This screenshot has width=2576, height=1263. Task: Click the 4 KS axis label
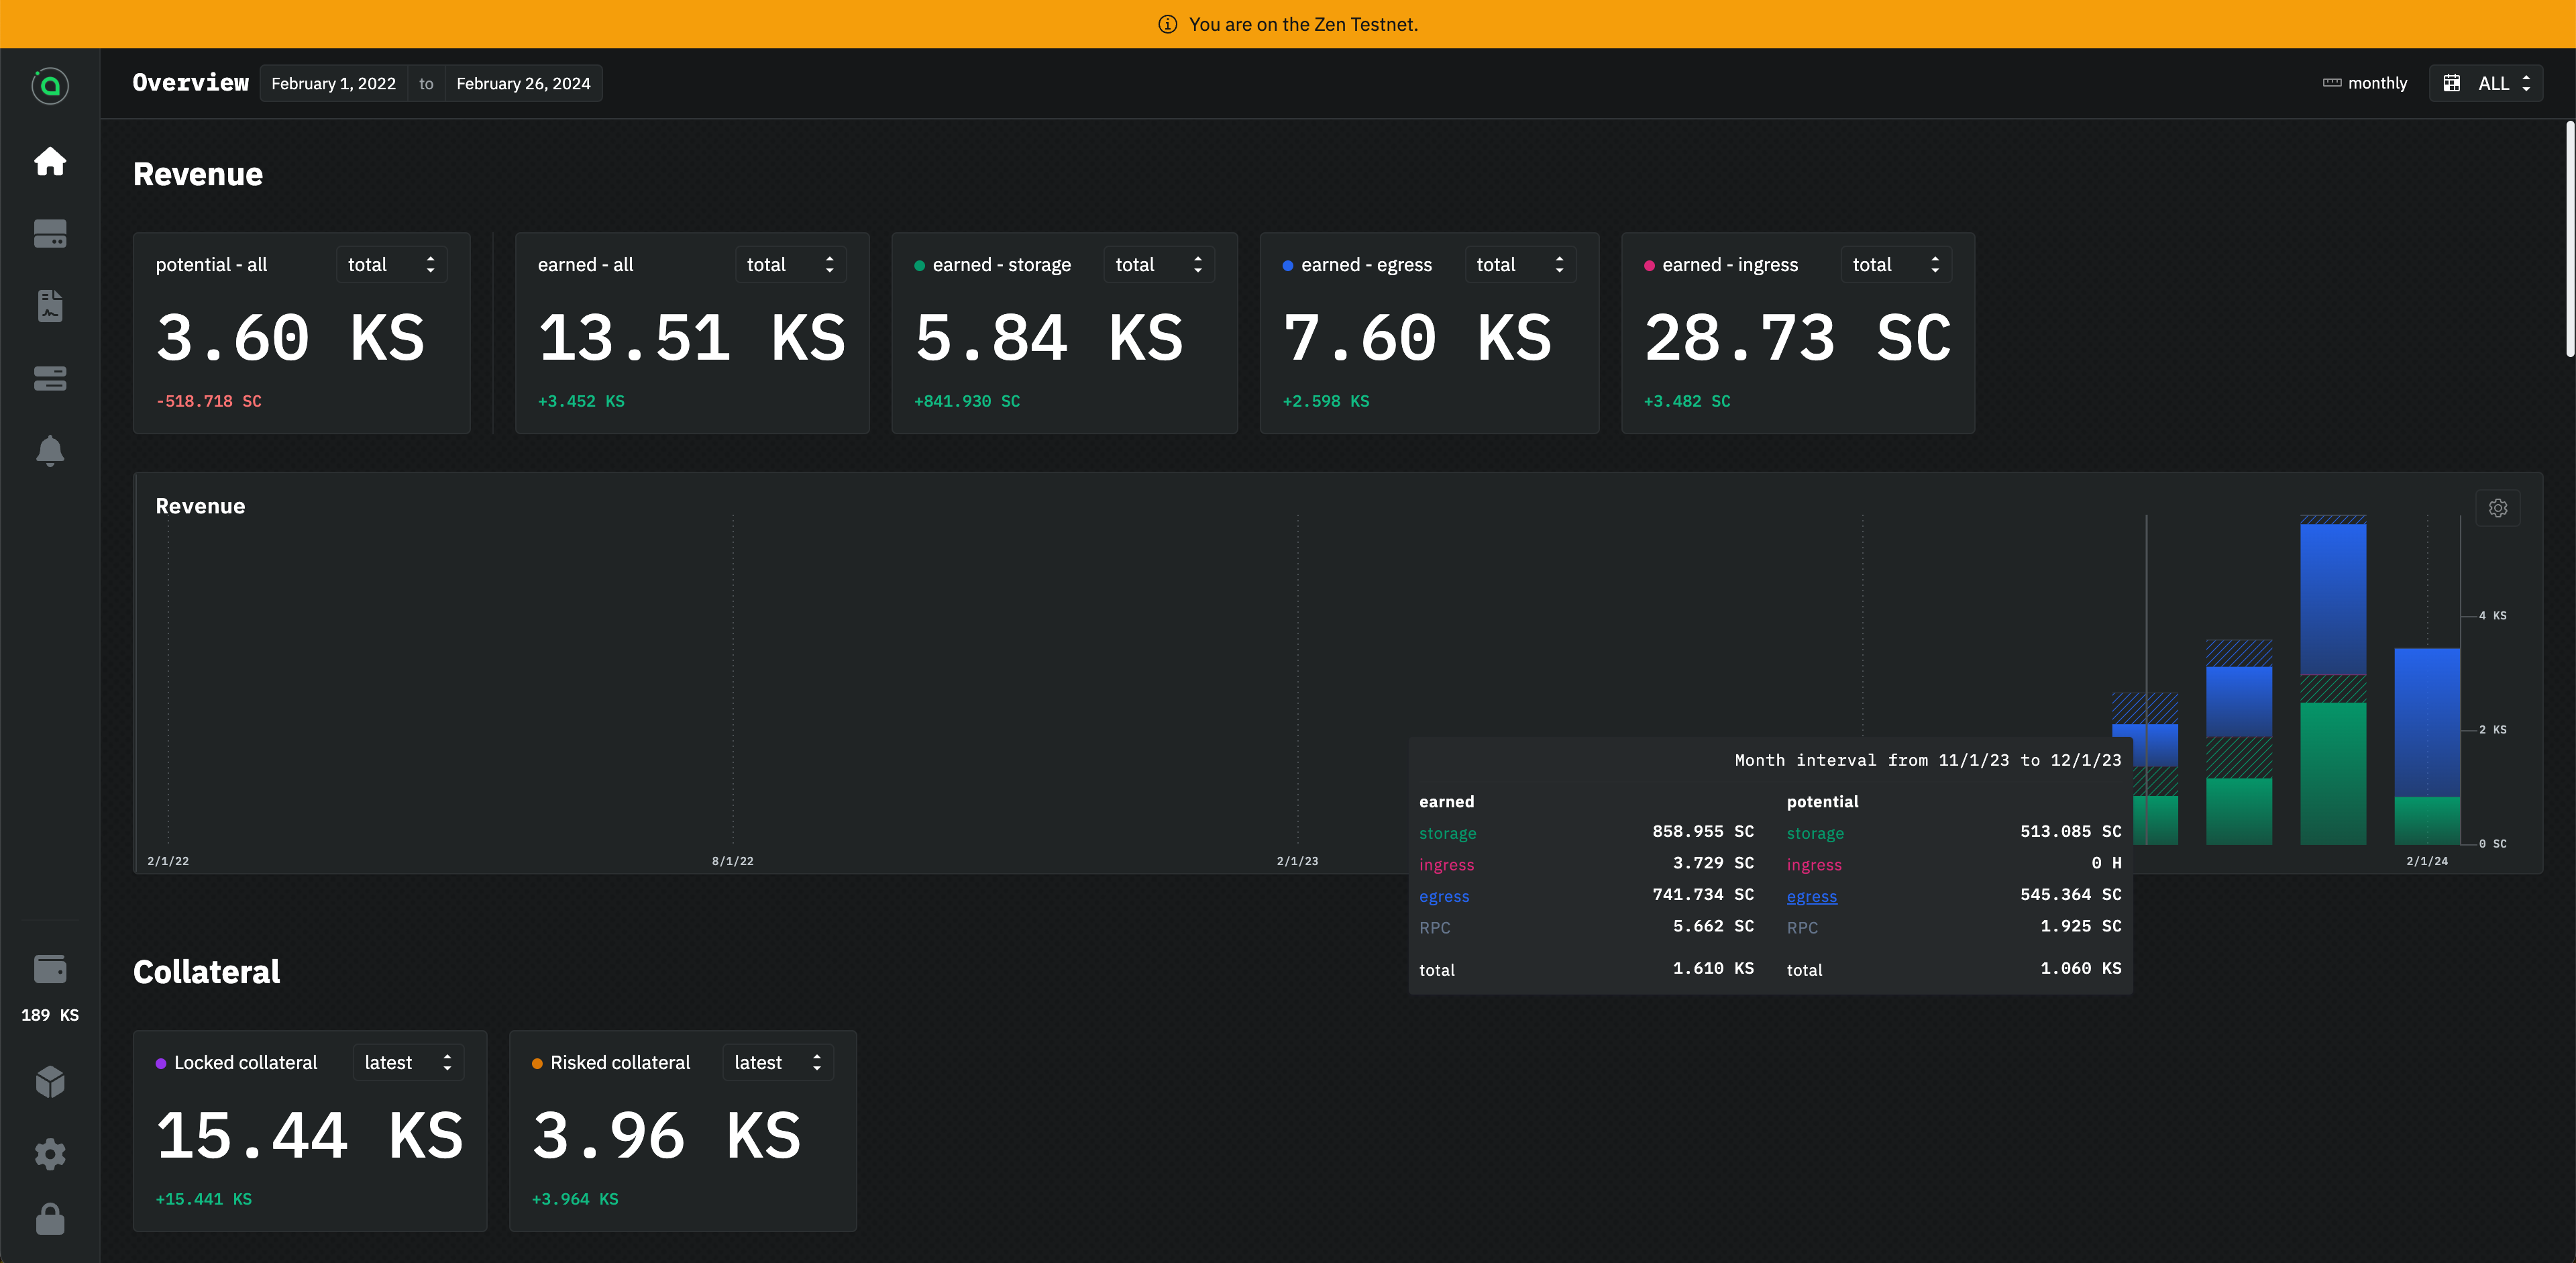pos(2493,616)
